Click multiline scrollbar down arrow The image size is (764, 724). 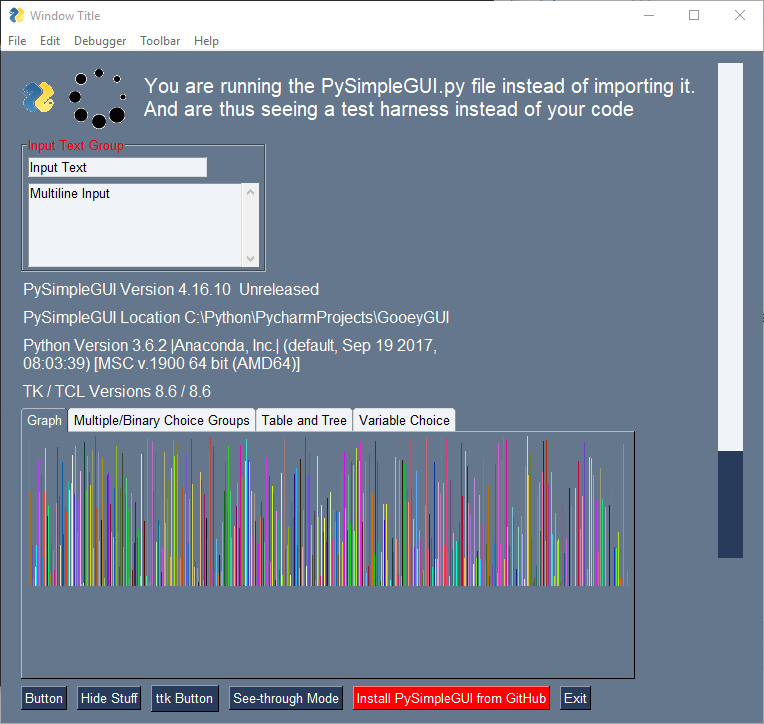click(250, 259)
